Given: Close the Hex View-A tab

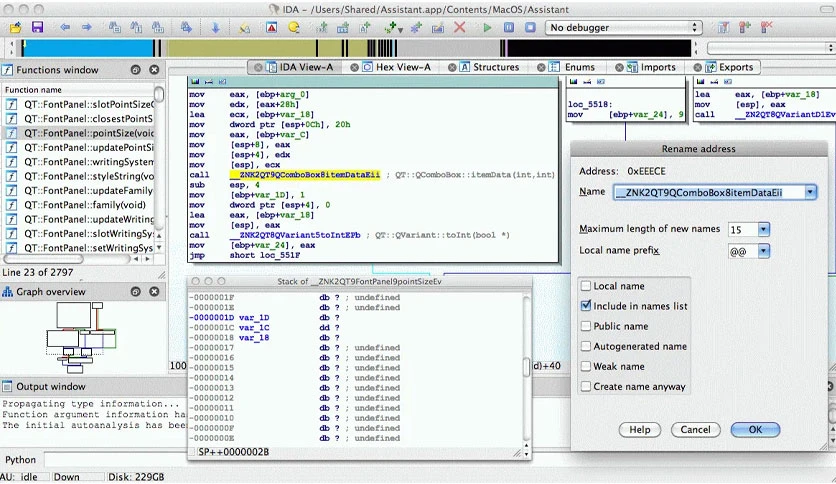Looking at the screenshot, I should (x=354, y=67).
